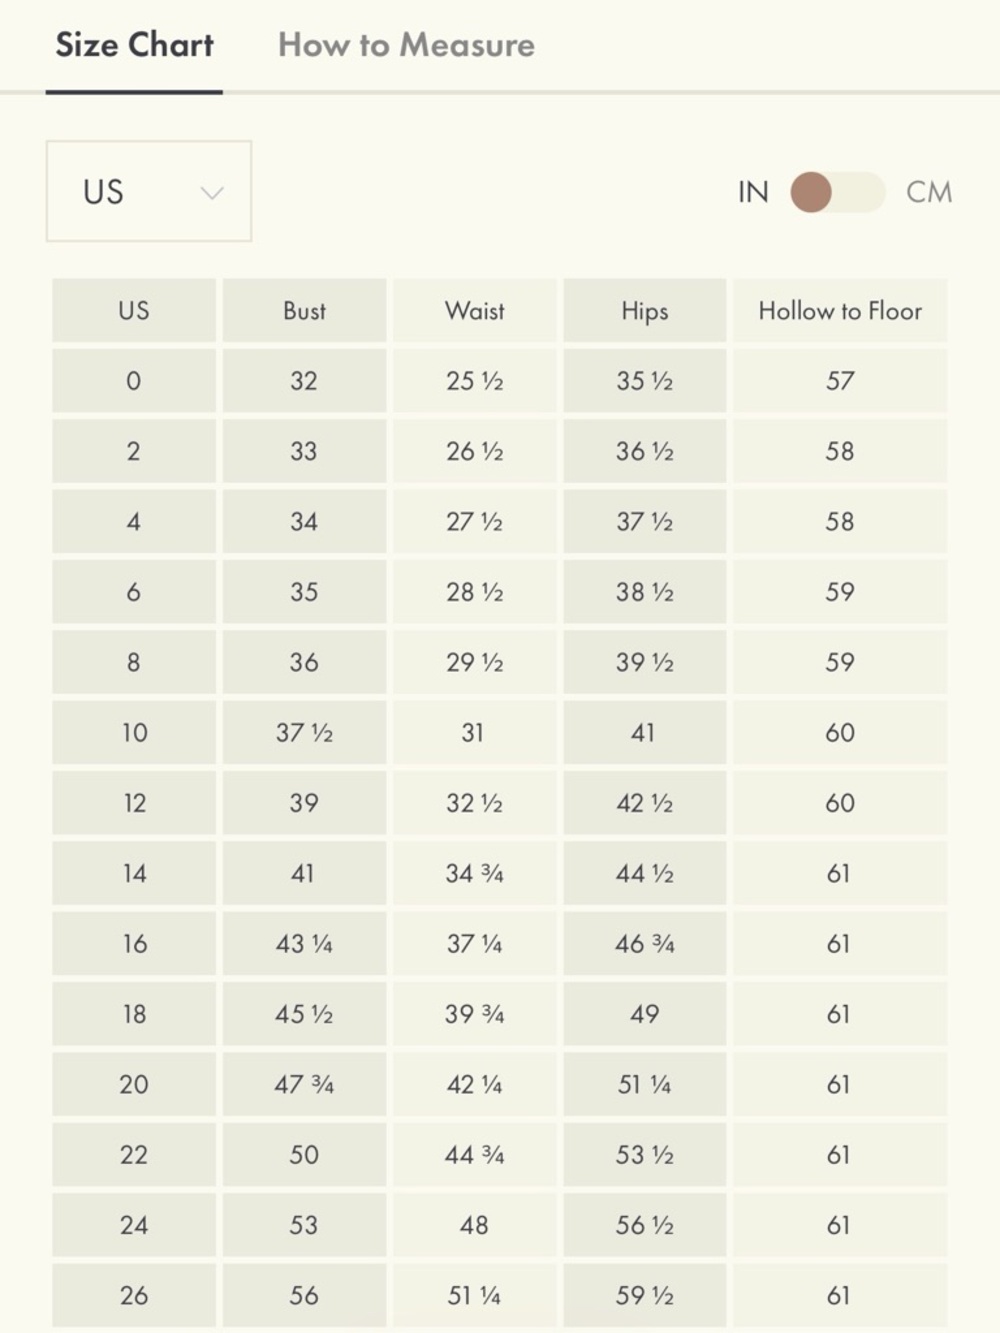The width and height of the screenshot is (1000, 1333).
Task: Click the US column header cell
Action: coord(134,311)
